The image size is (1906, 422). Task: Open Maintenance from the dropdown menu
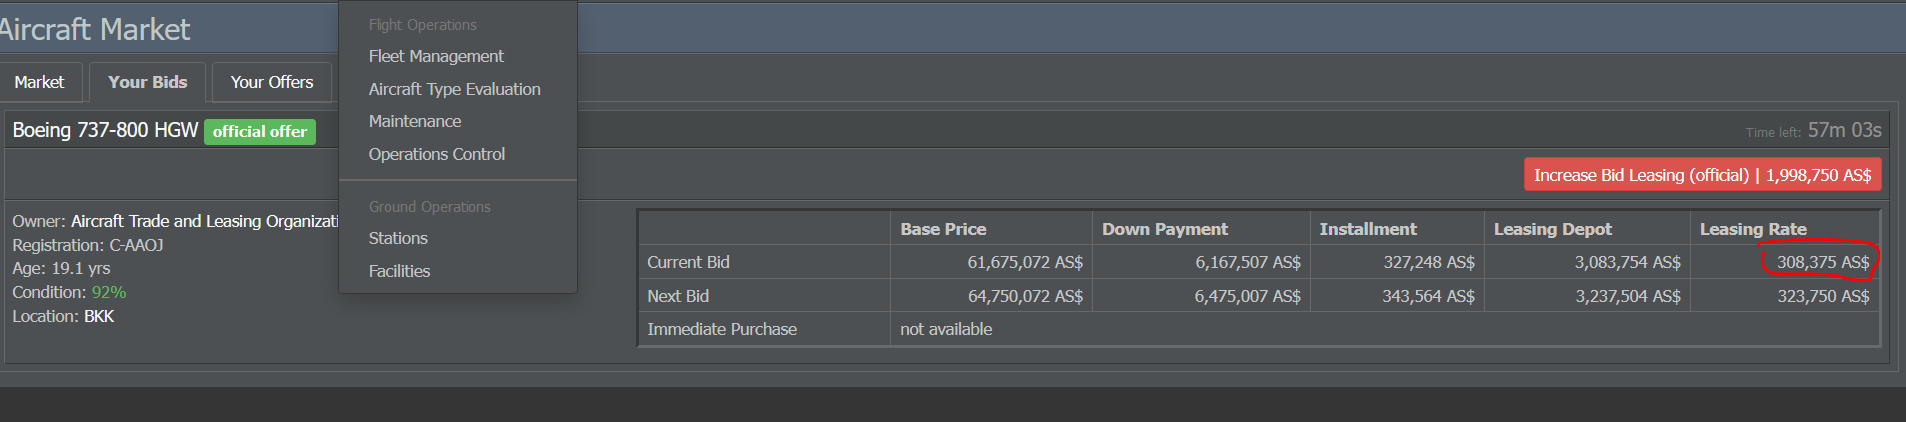415,121
